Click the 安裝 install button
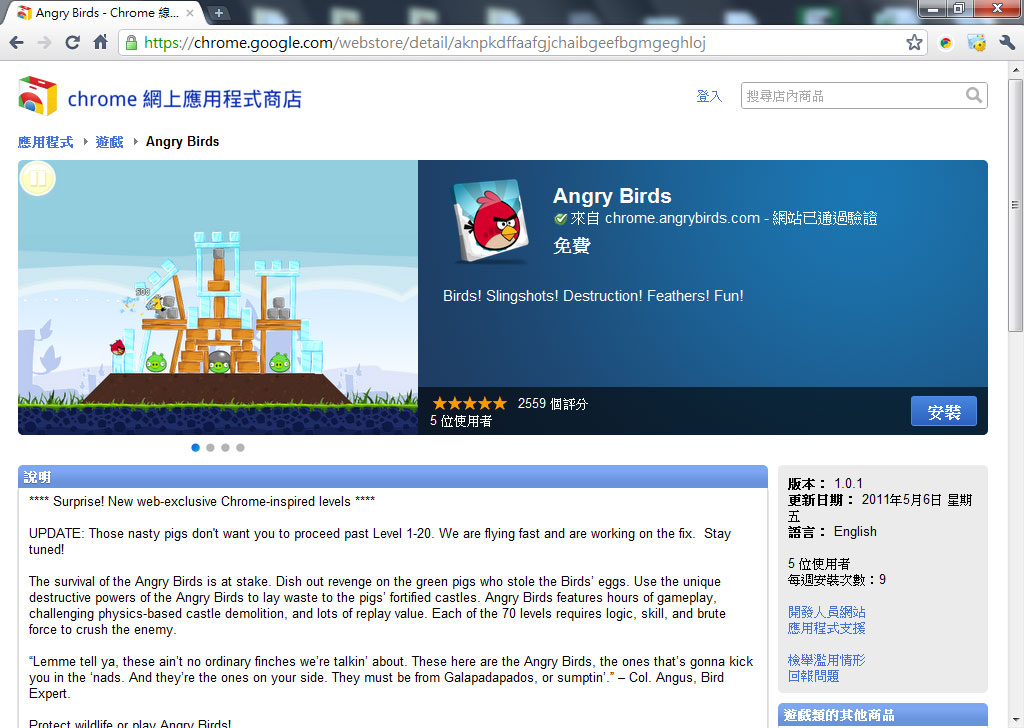Image resolution: width=1024 pixels, height=728 pixels. (x=944, y=411)
